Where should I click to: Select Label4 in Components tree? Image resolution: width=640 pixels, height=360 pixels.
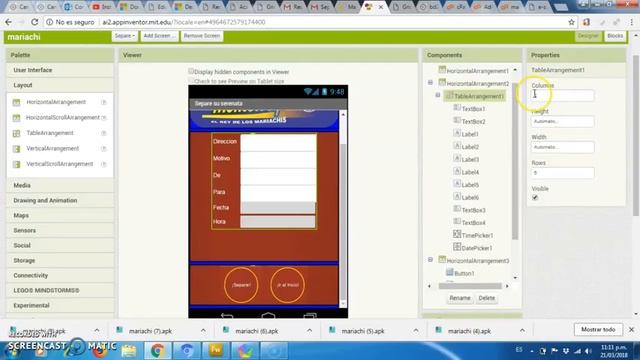point(470,172)
